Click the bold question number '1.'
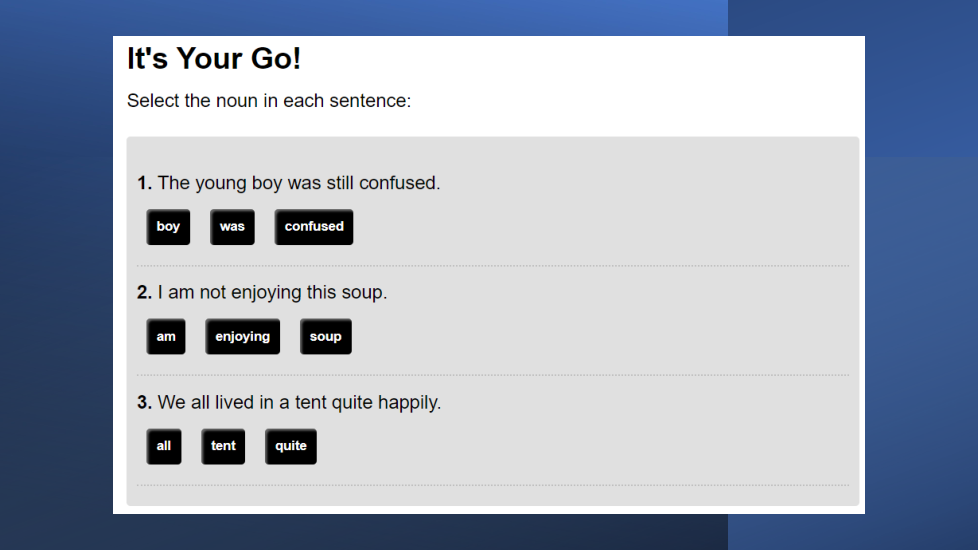This screenshot has width=978, height=550. tap(145, 183)
